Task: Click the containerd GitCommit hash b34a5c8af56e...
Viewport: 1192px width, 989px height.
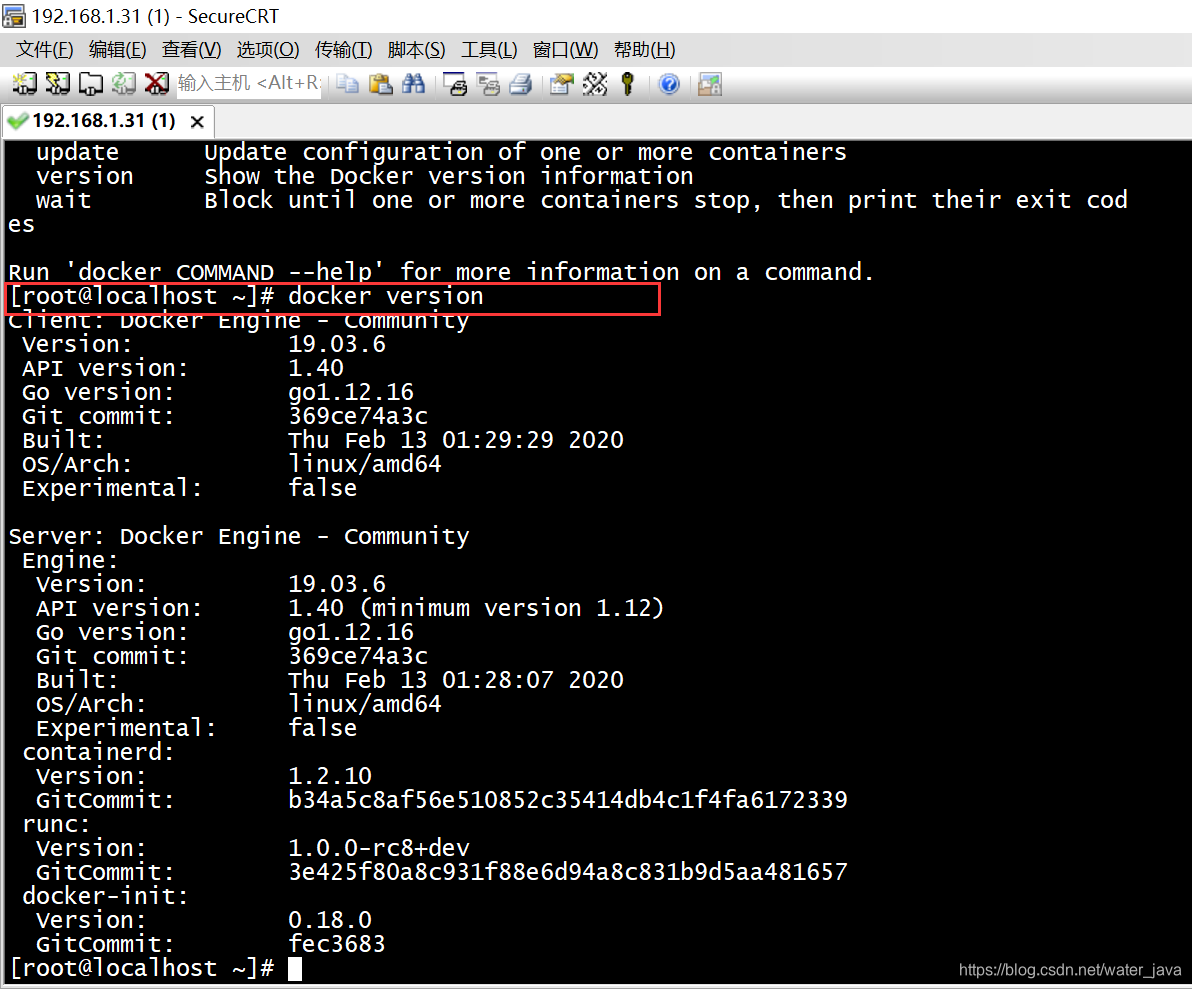Action: [x=568, y=800]
